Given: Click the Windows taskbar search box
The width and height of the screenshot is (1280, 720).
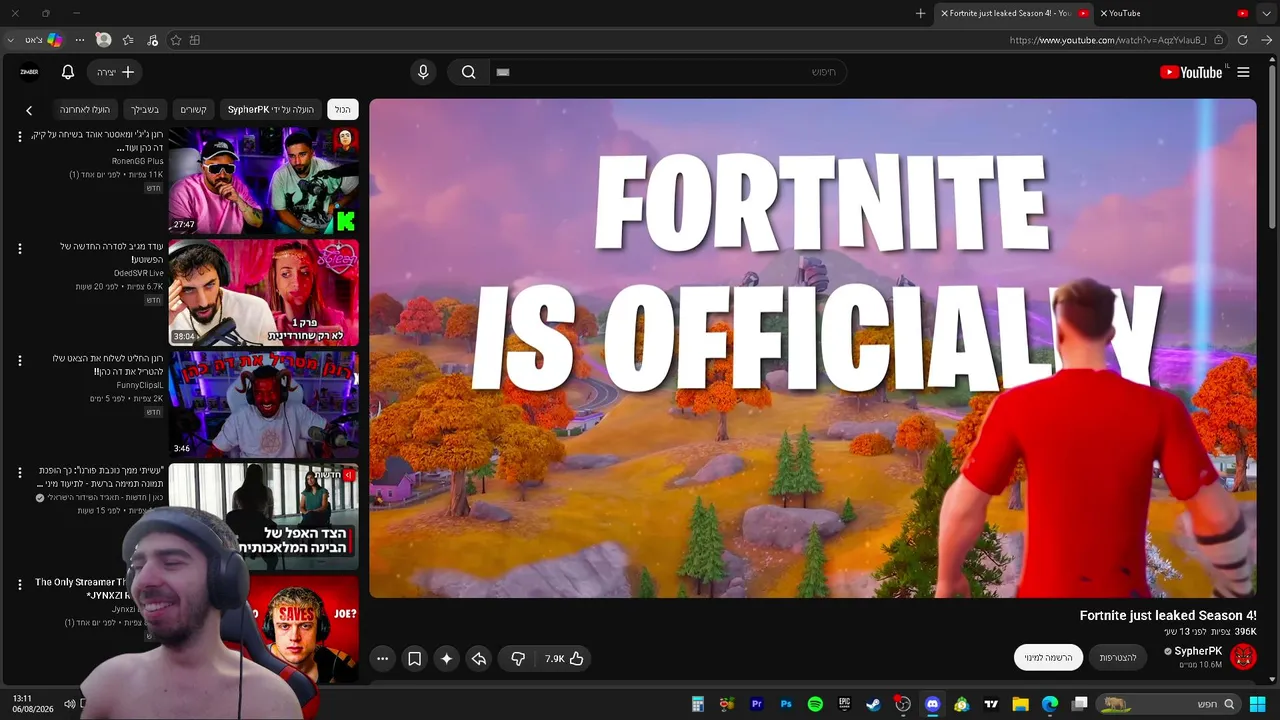Looking at the screenshot, I should 1169,704.
